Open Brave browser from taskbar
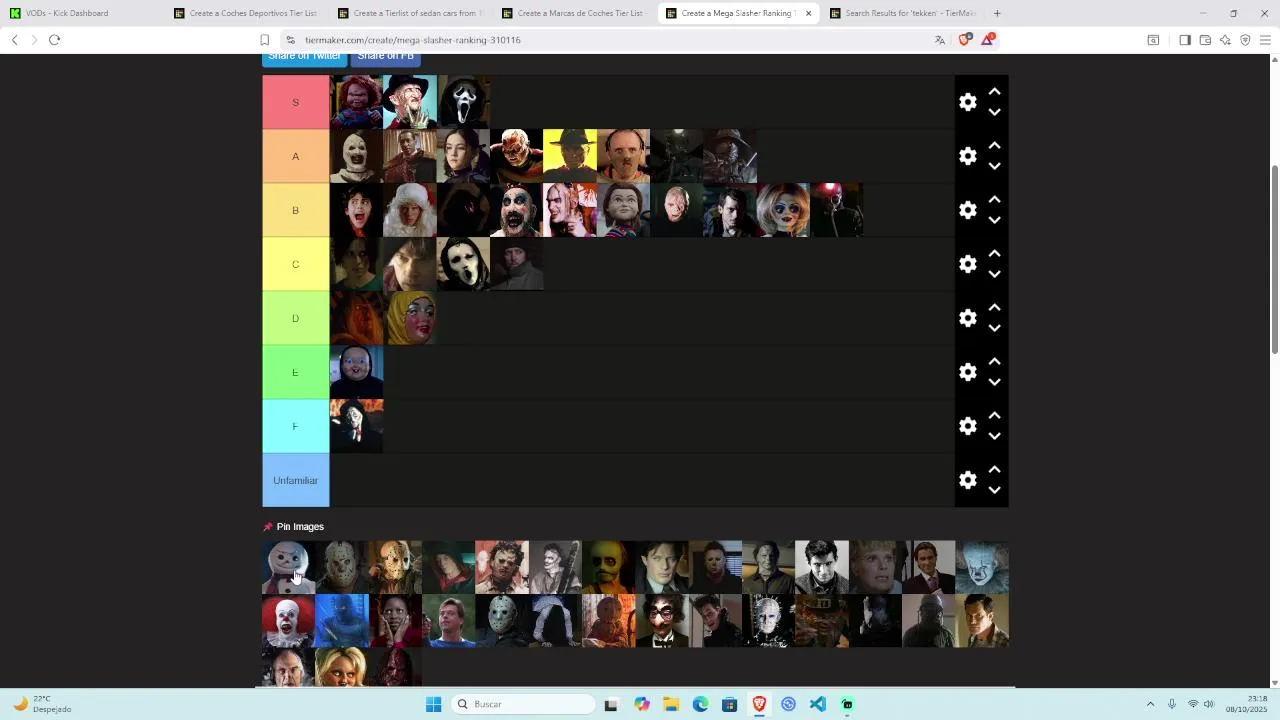Screen dimensions: 1280x720 (x=759, y=704)
